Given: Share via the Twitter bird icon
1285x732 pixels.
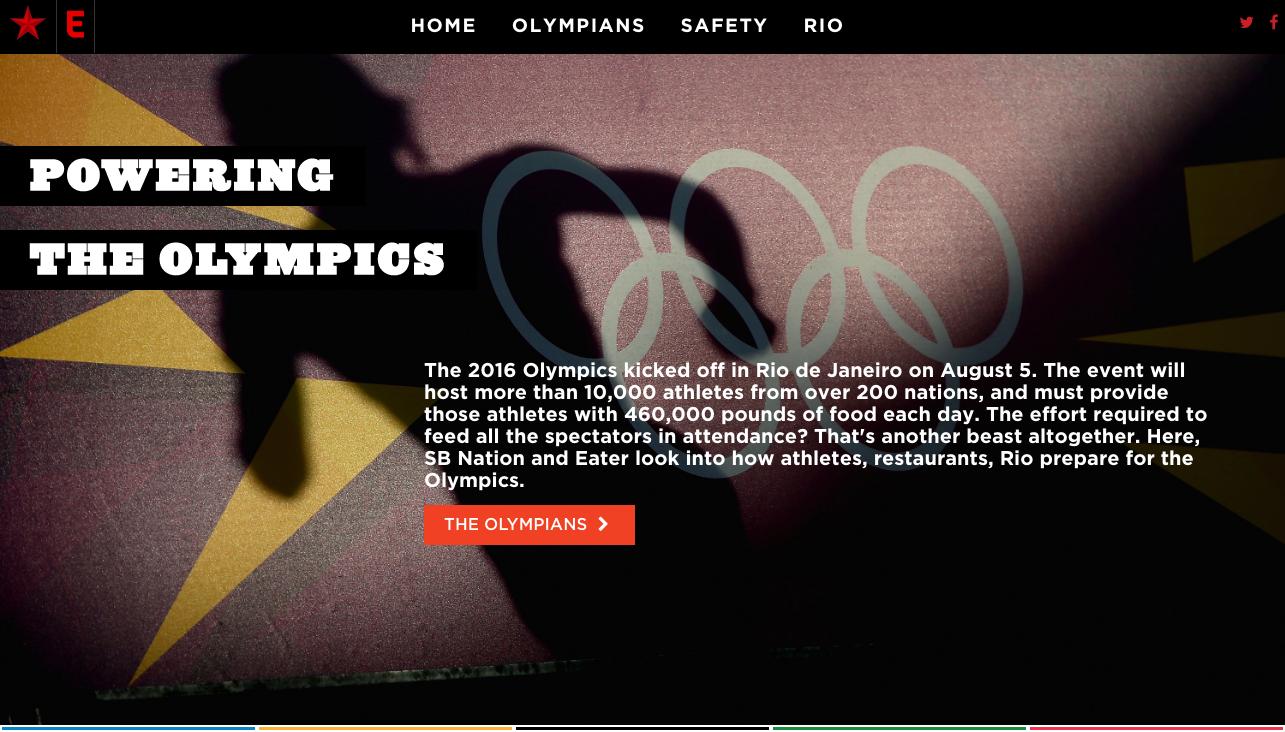Looking at the screenshot, I should click(1246, 22).
